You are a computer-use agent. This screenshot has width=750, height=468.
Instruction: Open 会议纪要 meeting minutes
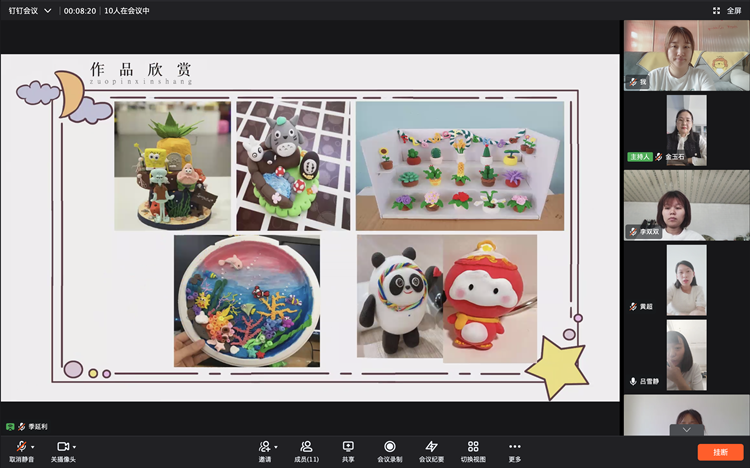click(x=431, y=451)
